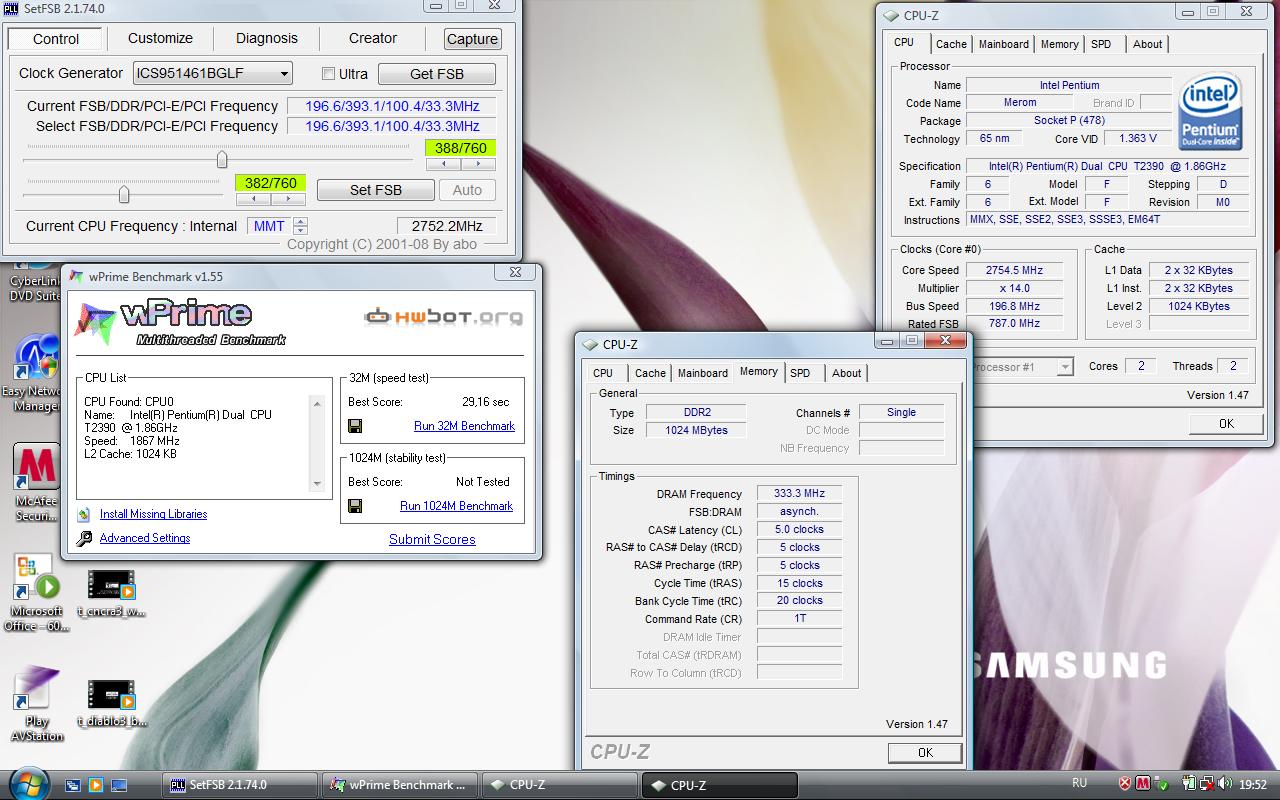The height and width of the screenshot is (800, 1280).
Task: Click OK in the CPU-Z CPU window
Action: pos(1226,424)
